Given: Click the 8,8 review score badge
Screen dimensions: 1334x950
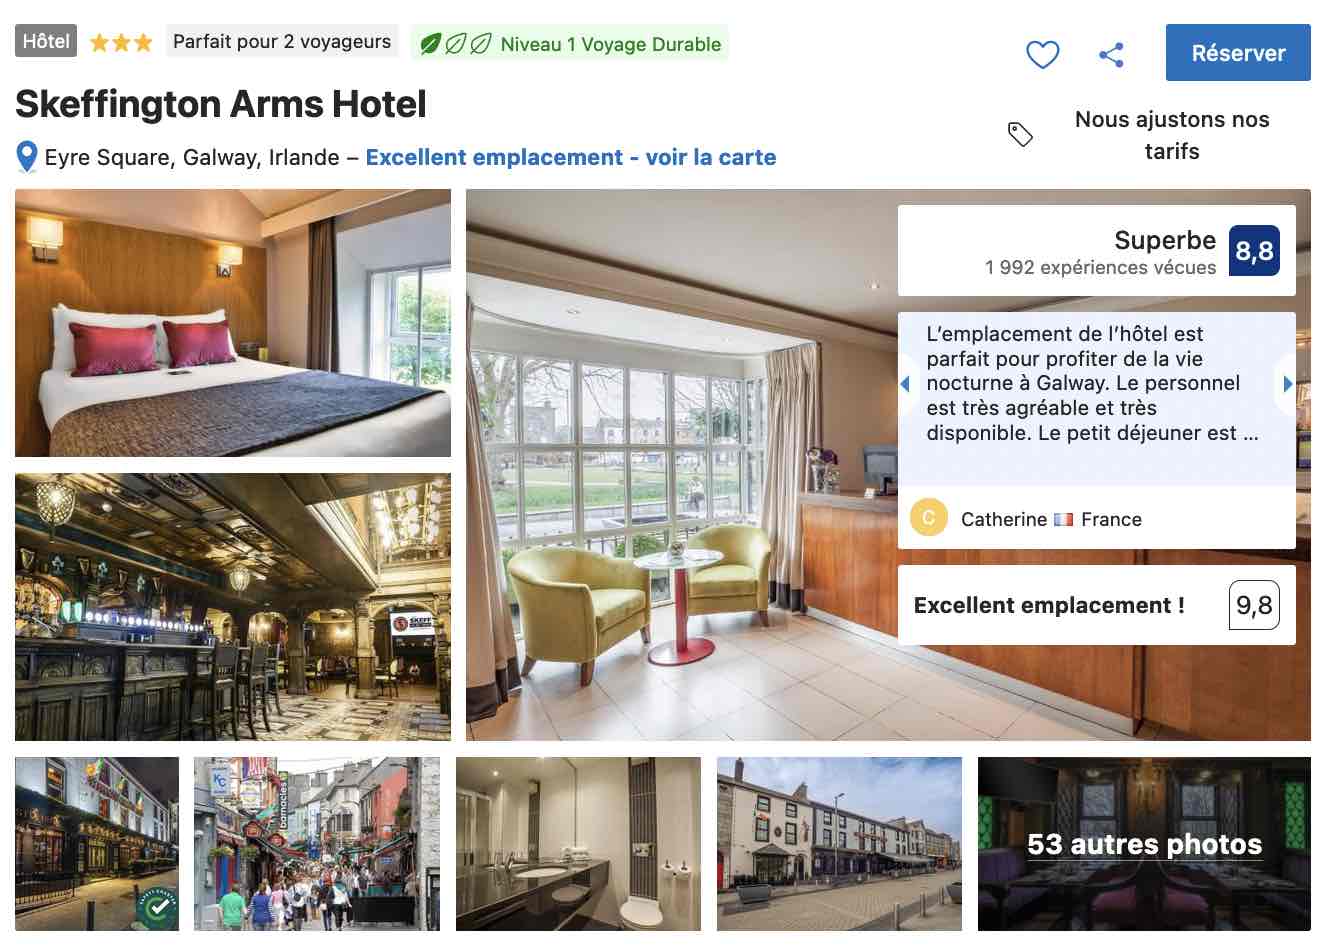Looking at the screenshot, I should coord(1254,250).
